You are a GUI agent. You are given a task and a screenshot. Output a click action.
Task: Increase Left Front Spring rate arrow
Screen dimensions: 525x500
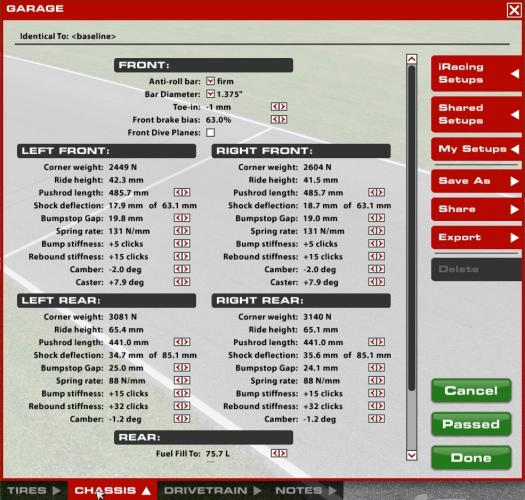click(x=186, y=231)
